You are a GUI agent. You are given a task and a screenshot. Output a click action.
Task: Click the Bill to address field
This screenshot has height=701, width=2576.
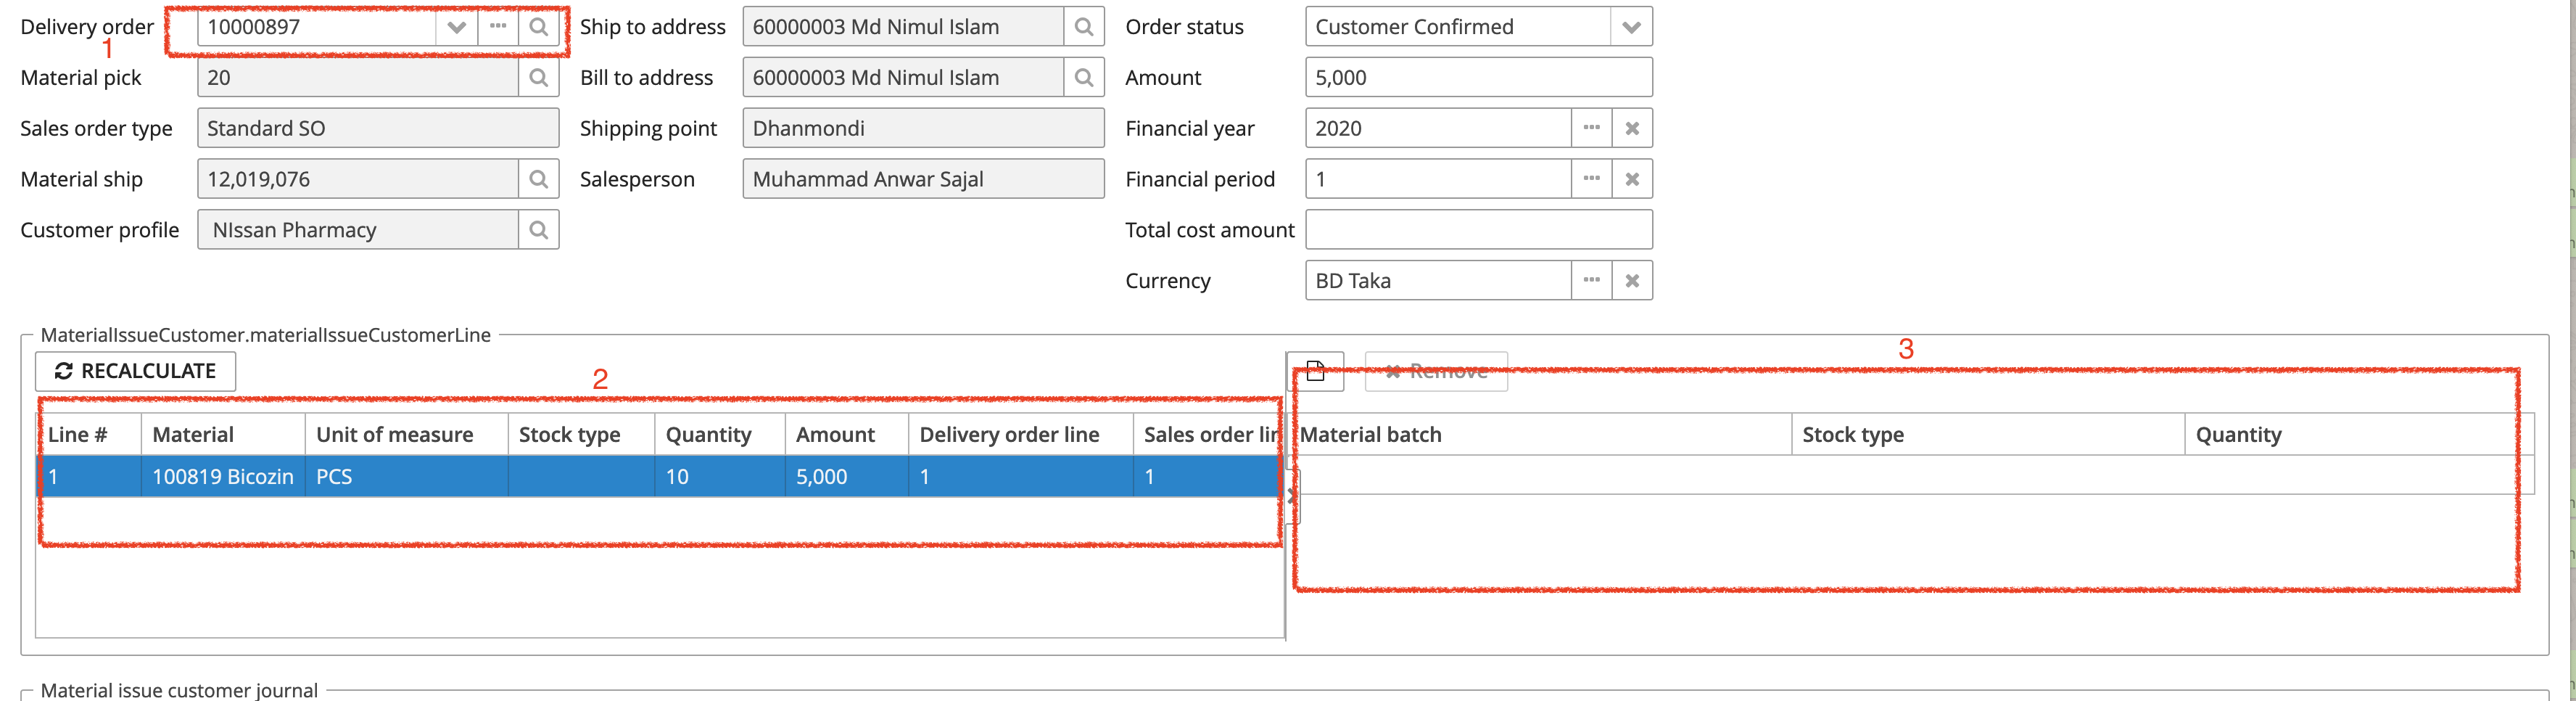pos(903,78)
